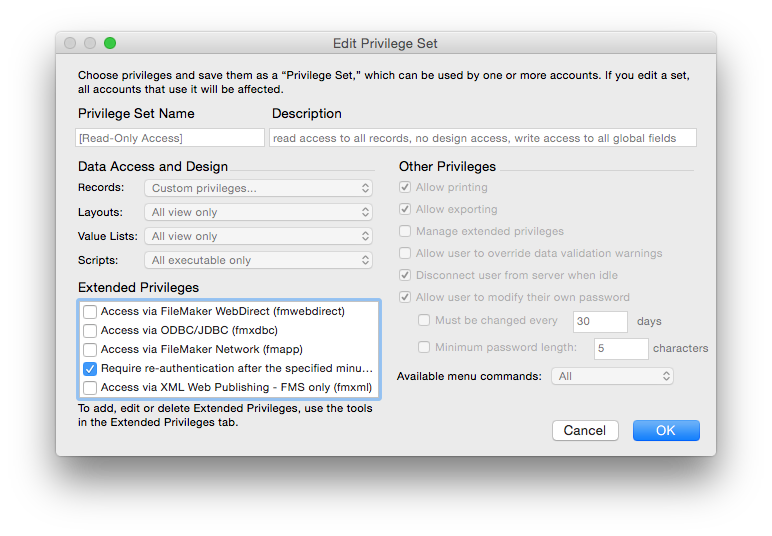Toggle Allow exporting checkbox

[x=405, y=210]
